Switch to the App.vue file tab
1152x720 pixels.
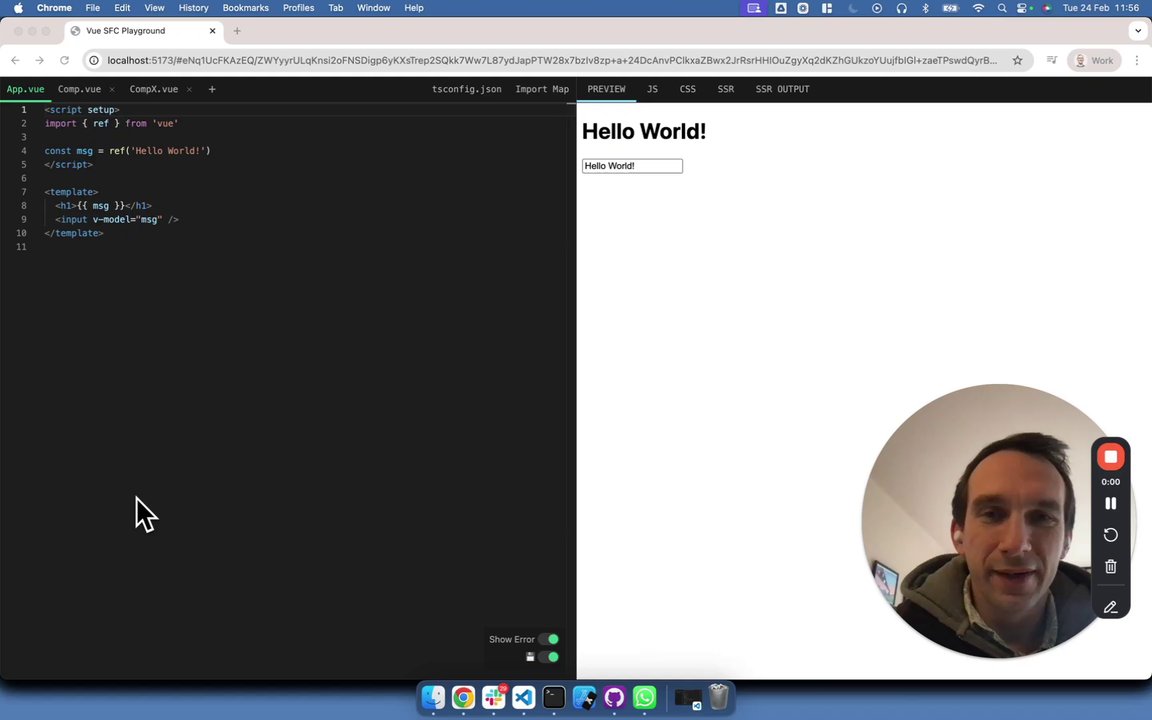[26, 89]
